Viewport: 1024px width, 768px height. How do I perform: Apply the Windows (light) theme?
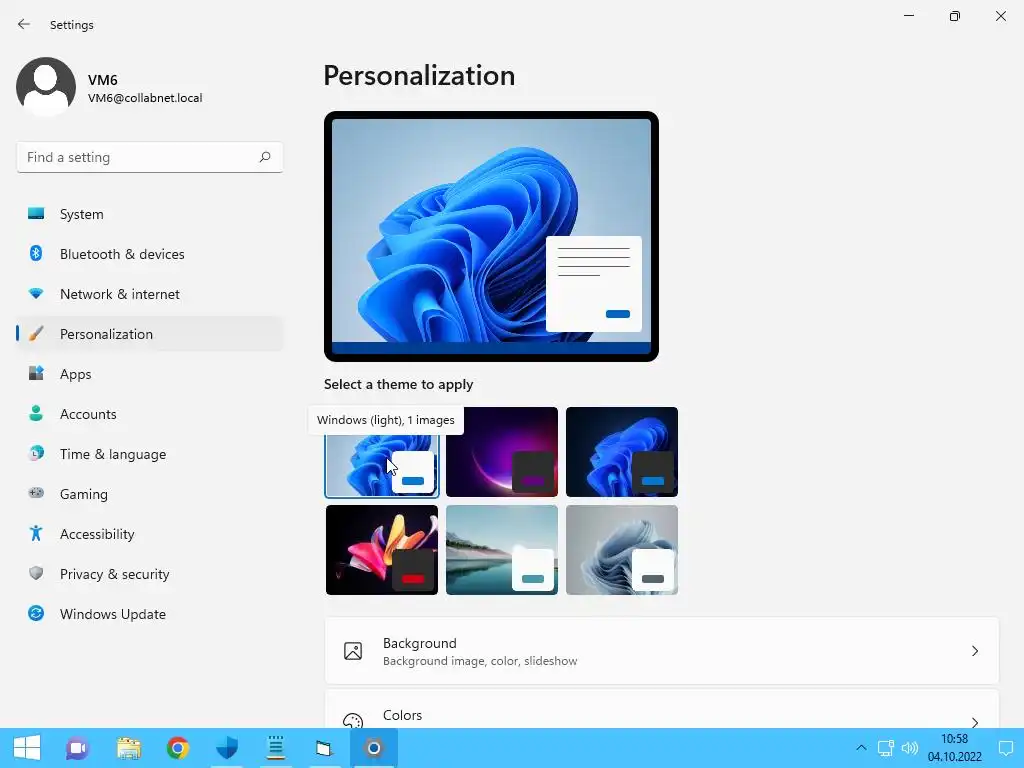click(382, 452)
